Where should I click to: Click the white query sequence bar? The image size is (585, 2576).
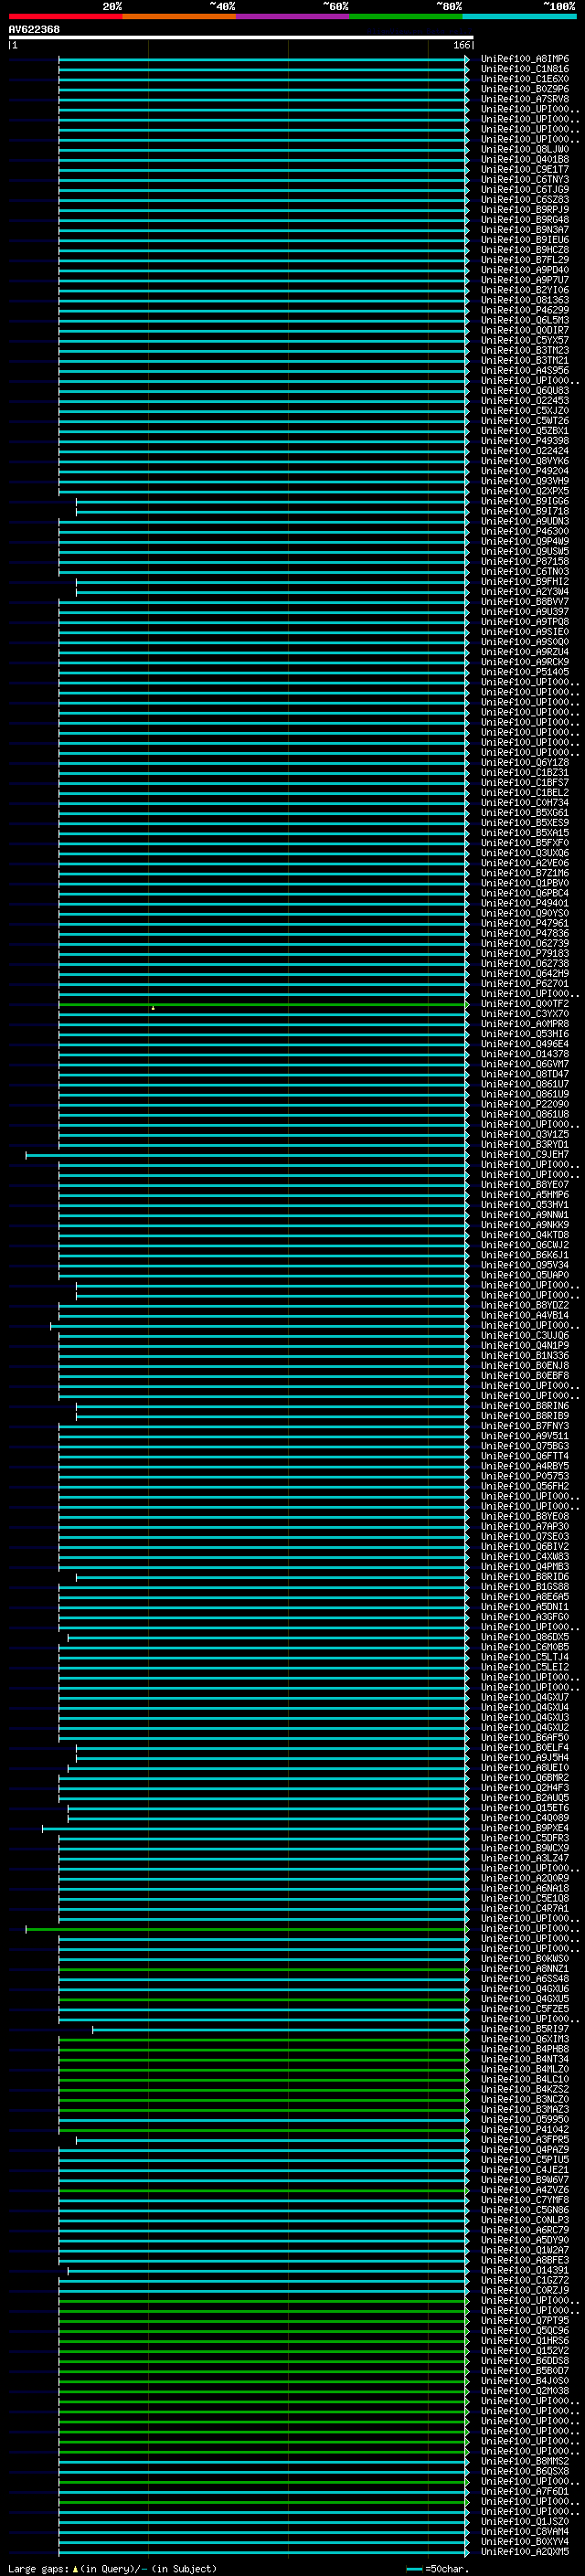240,38
